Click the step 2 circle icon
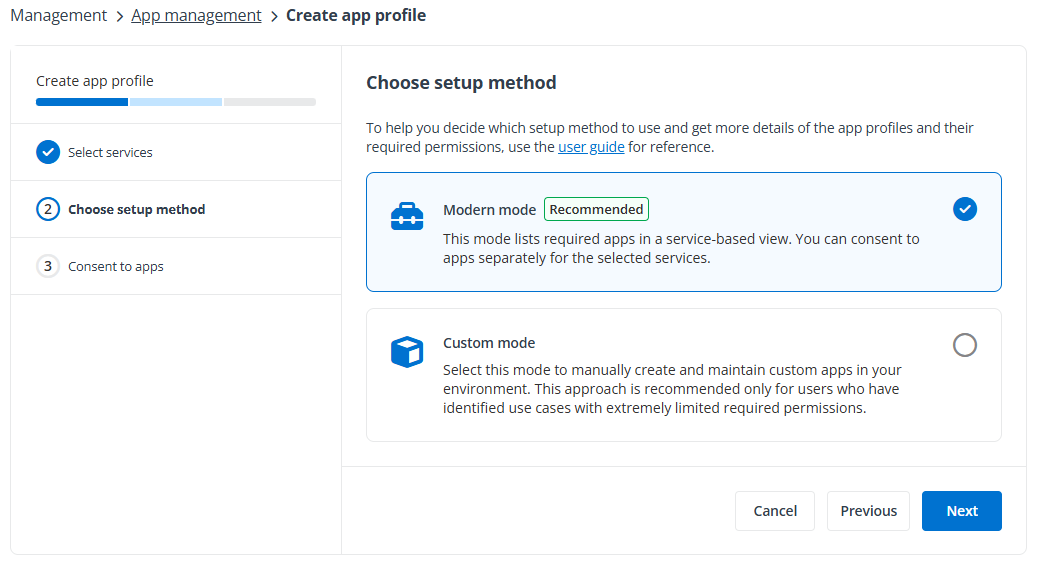The image size is (1039, 563). pos(48,209)
